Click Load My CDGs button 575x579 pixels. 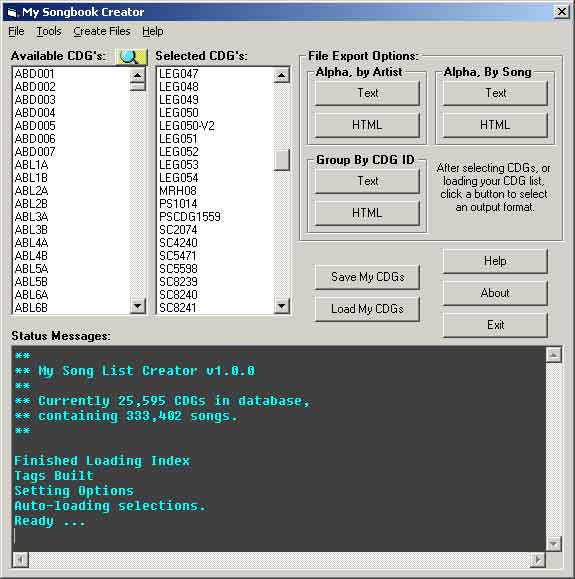(x=367, y=309)
